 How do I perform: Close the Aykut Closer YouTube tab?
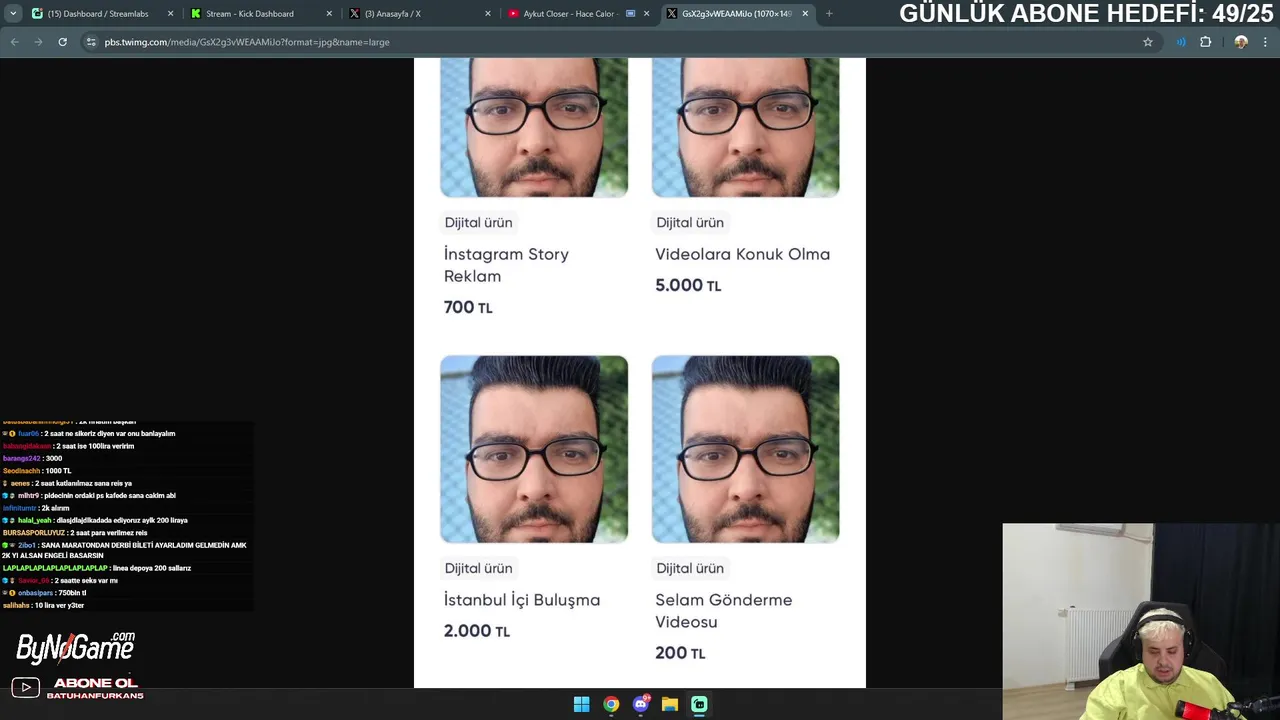coord(646,14)
